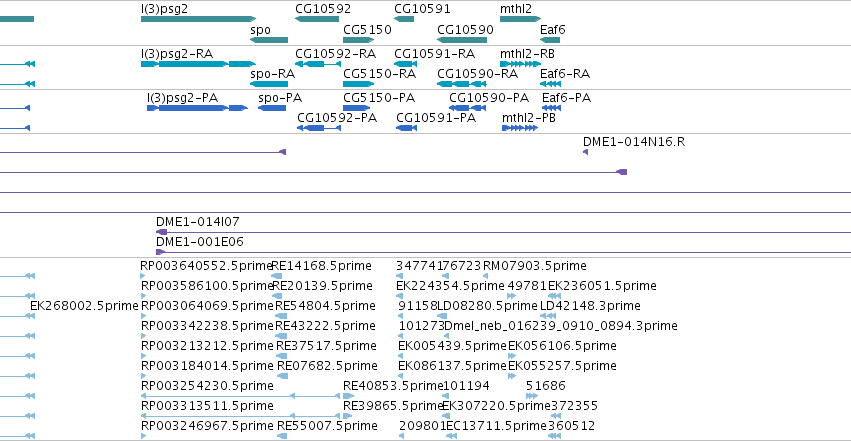Select the RP003254230.5prime EST label
The height and width of the screenshot is (441, 851).
[x=207, y=386]
